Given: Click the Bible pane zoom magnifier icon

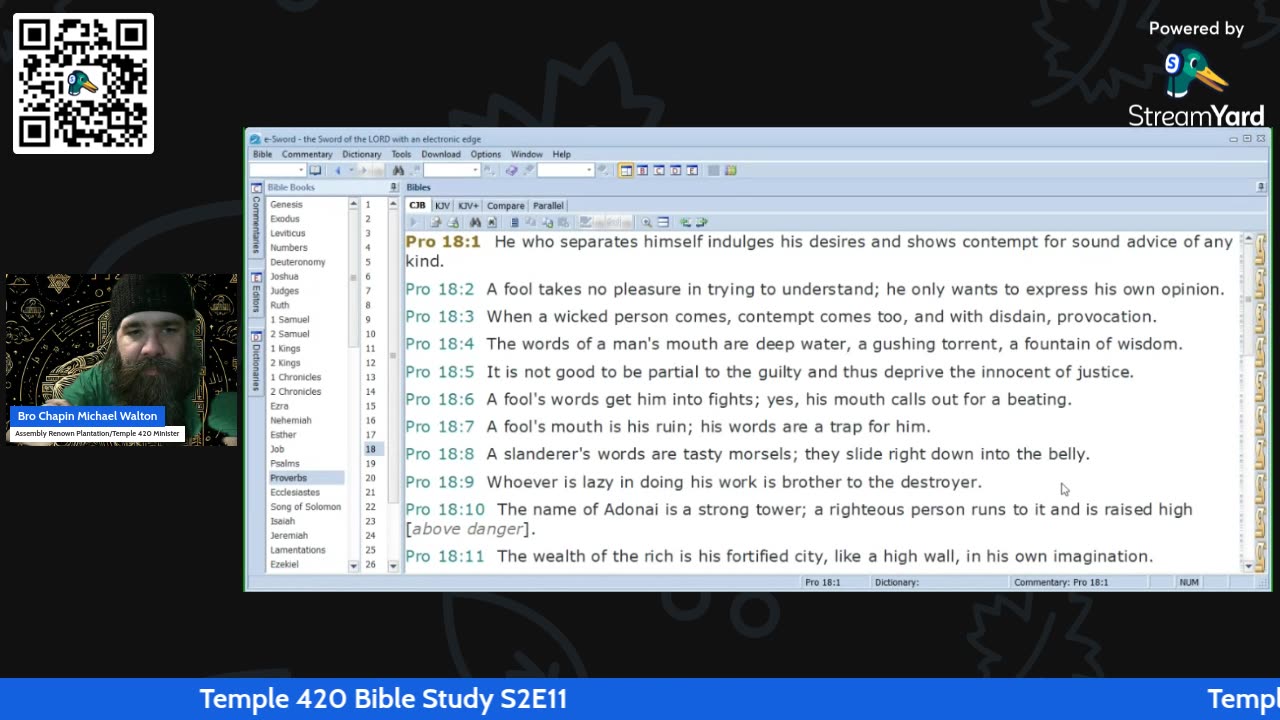Looking at the screenshot, I should coord(646,222).
